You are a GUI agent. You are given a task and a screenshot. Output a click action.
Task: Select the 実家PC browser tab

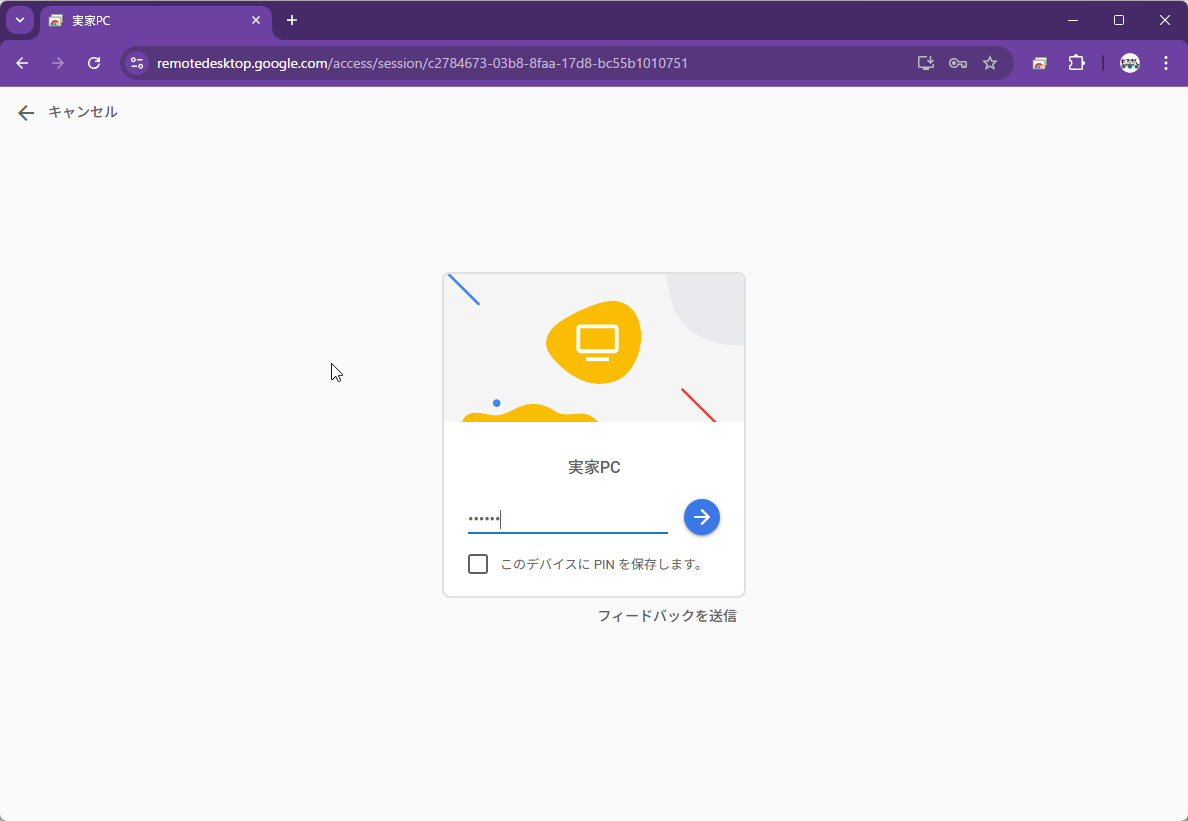click(x=150, y=20)
